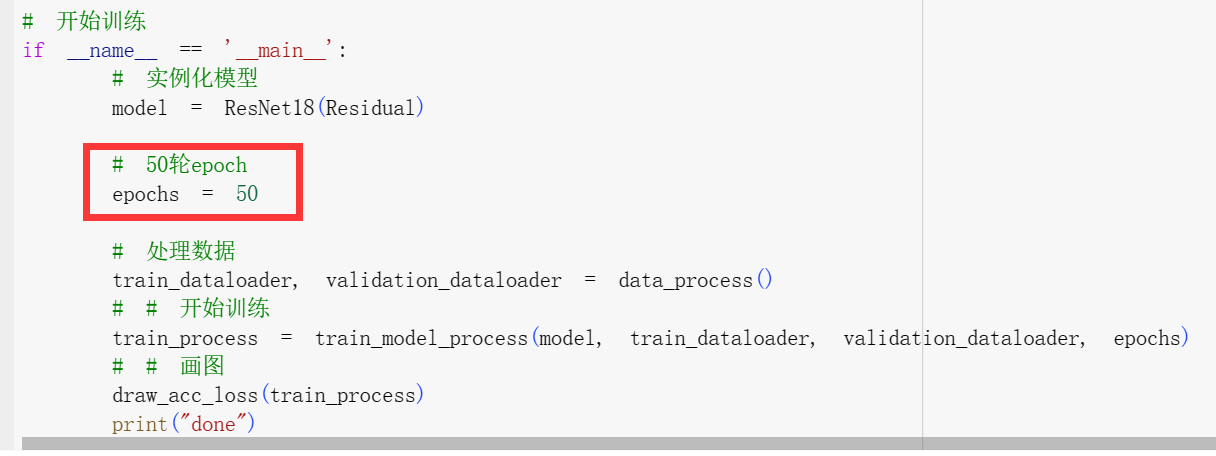Viewport: 1216px width, 456px height.
Task: Click the '# 处理数据' comment
Action: coord(174,251)
